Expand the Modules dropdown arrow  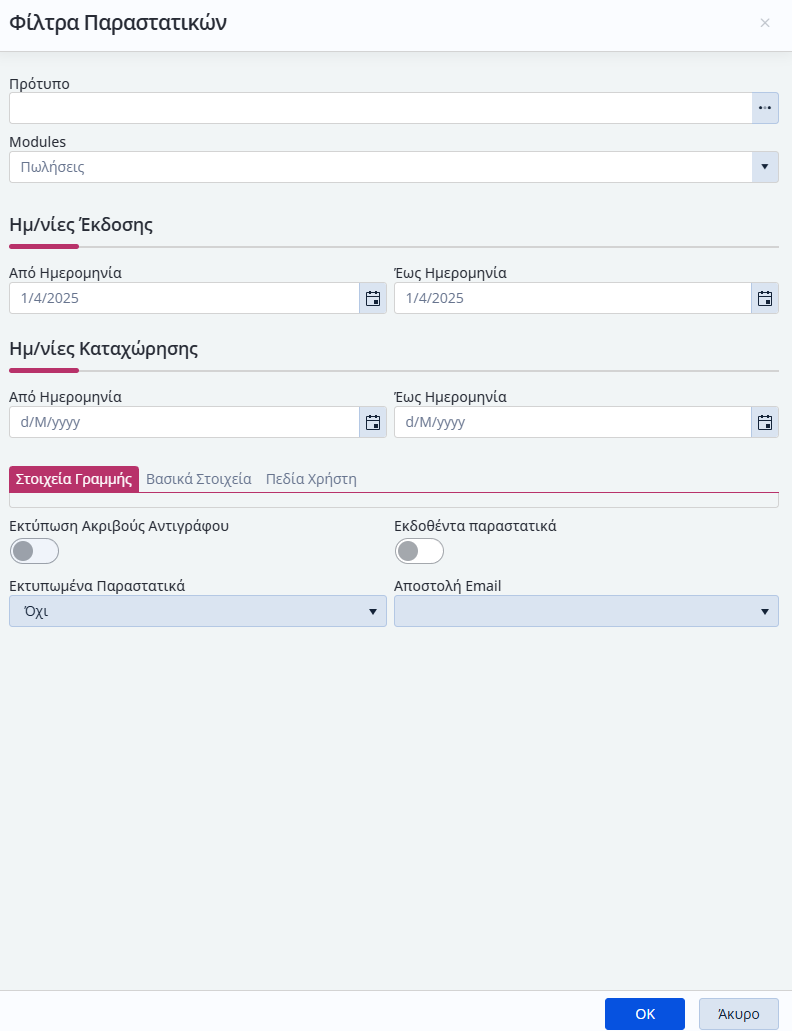point(765,167)
